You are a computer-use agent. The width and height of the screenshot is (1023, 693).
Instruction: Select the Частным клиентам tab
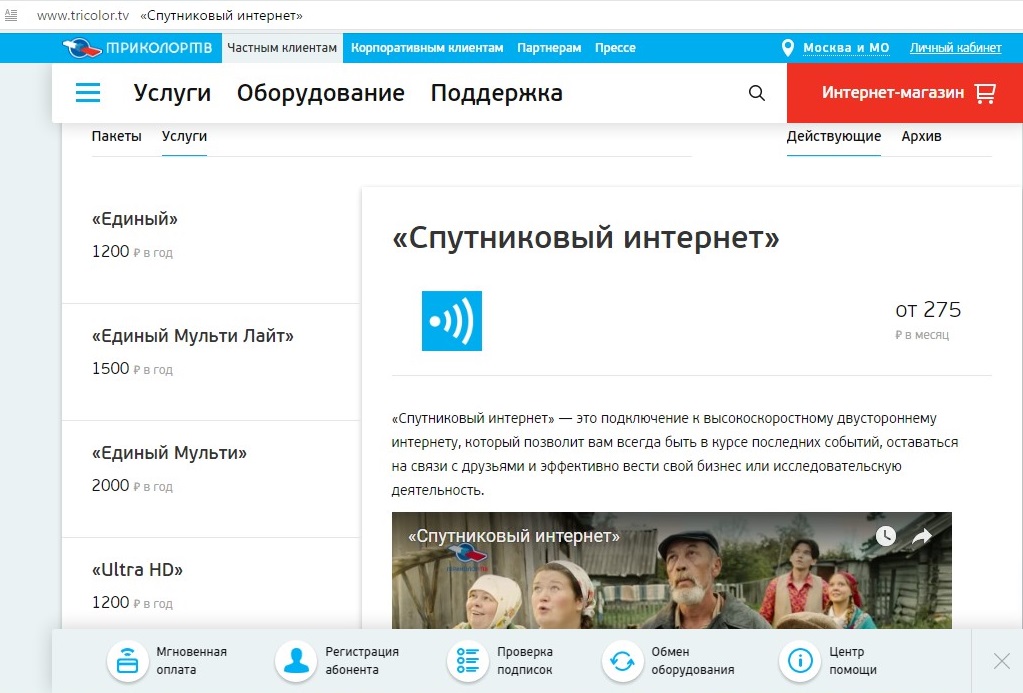tap(282, 48)
